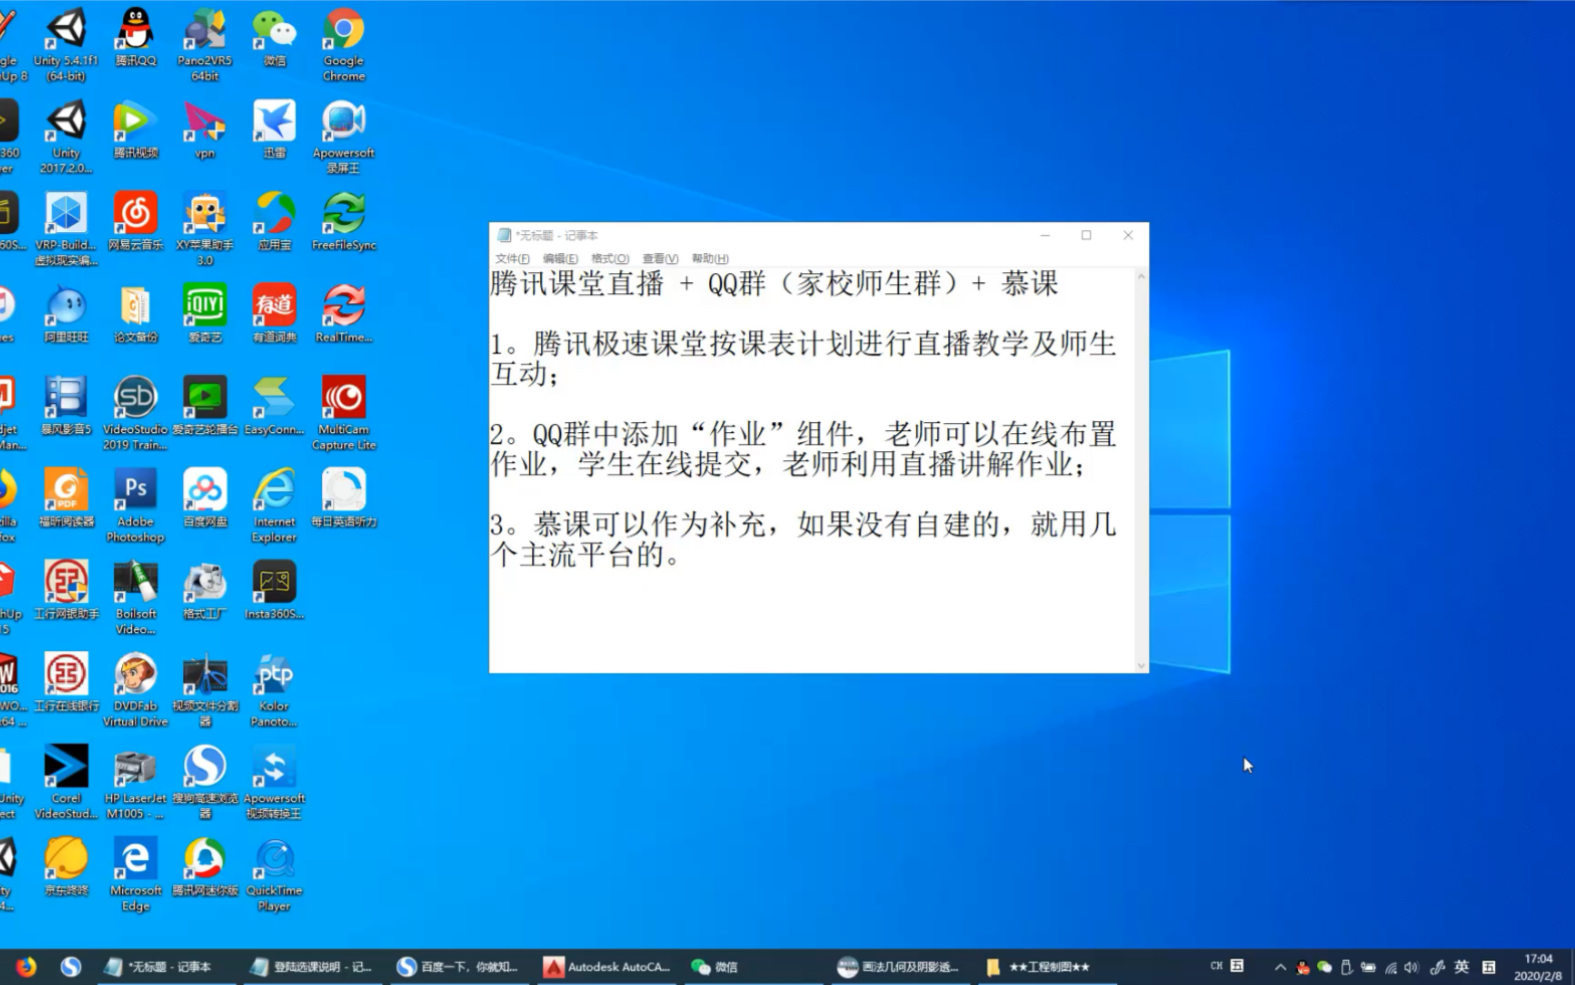Open the Format Factory desktop icon

(x=205, y=591)
